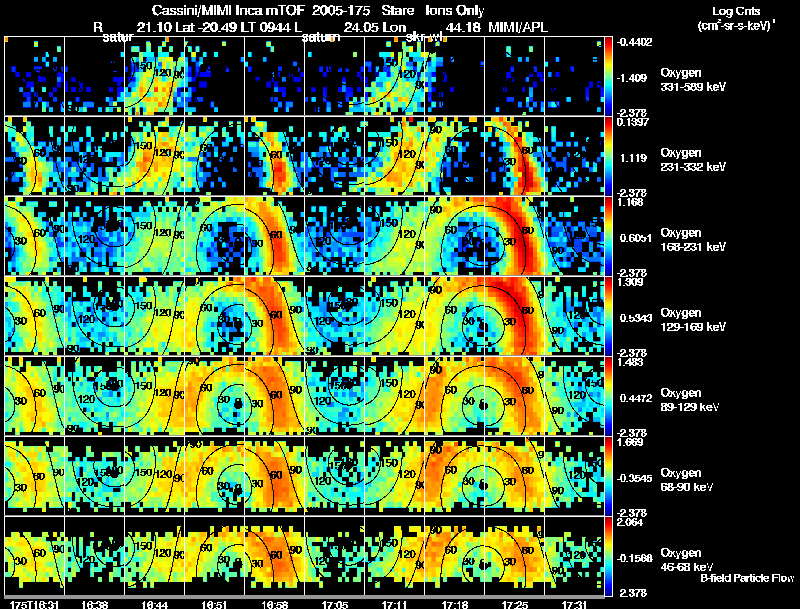800x609 pixels.
Task: Click the 'Ions Only' title text
Action: pyautogui.click(x=455, y=11)
